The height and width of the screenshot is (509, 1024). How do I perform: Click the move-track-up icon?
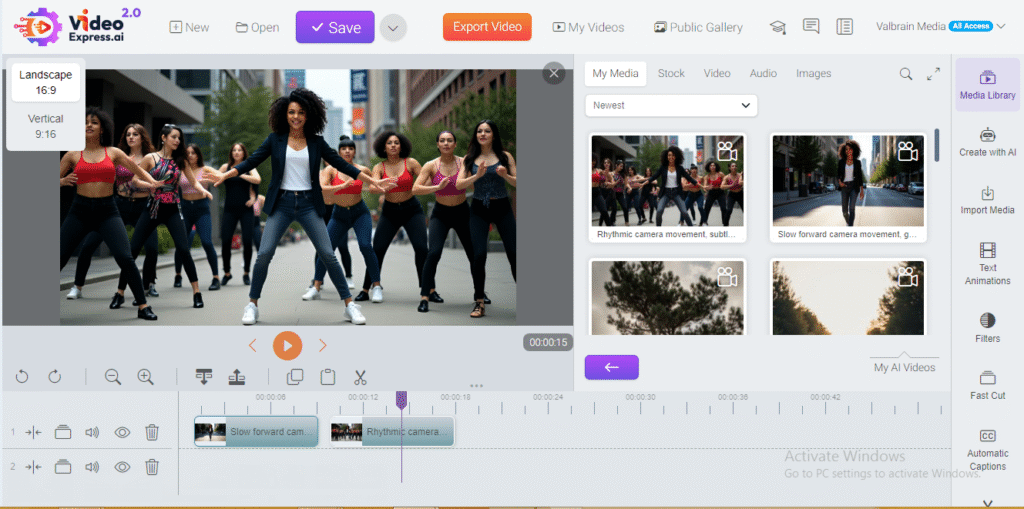[236, 376]
